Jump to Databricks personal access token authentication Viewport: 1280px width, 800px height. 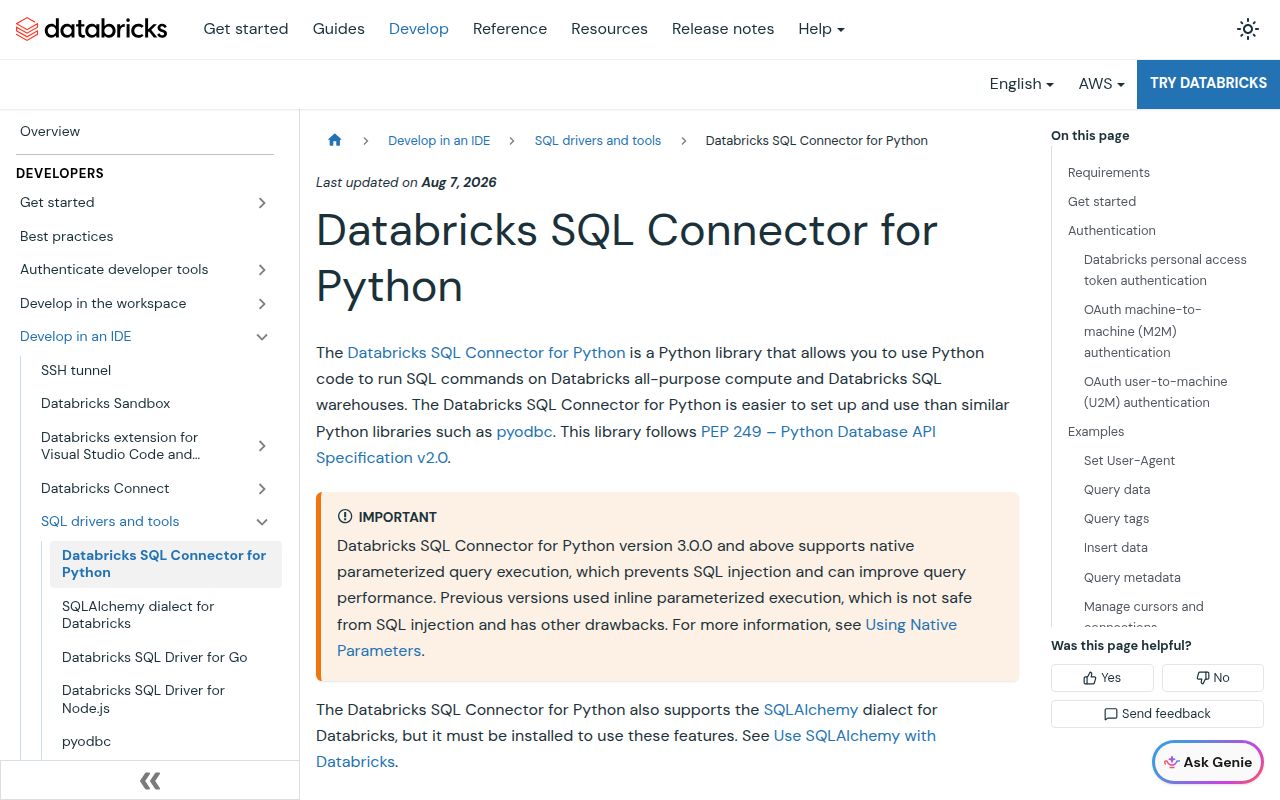tap(1165, 270)
